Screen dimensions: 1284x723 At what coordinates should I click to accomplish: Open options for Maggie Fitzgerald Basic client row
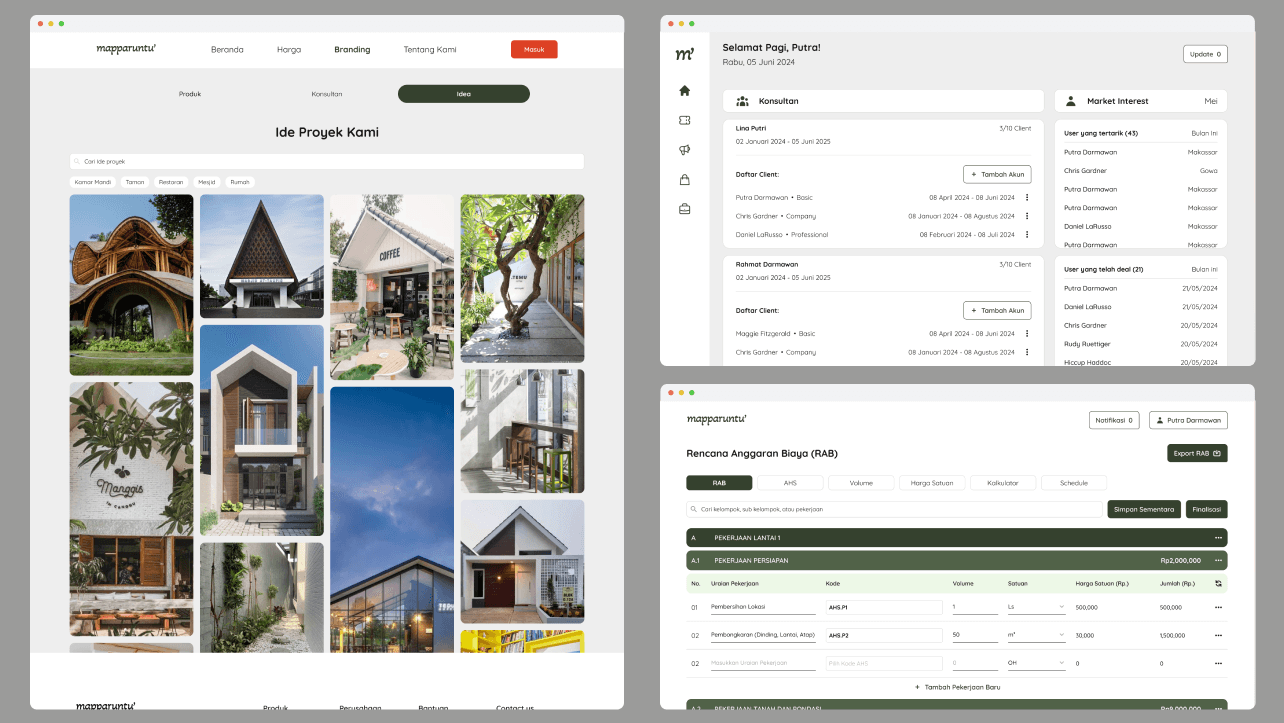click(1027, 333)
